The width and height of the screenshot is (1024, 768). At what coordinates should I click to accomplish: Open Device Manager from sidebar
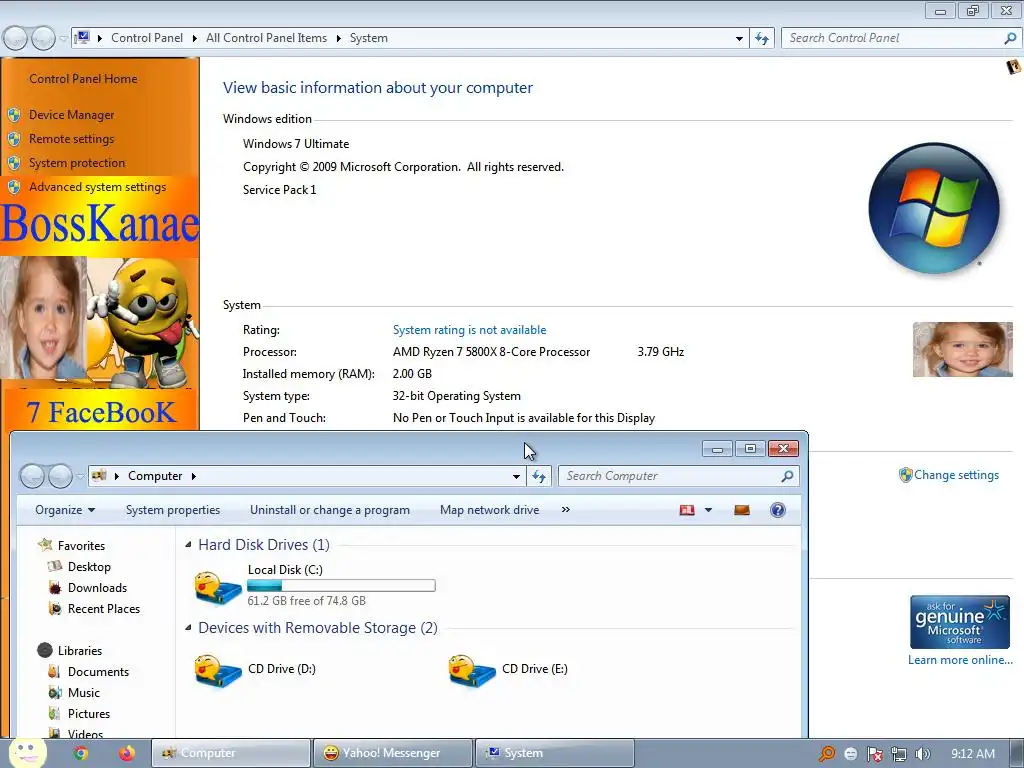[x=71, y=115]
